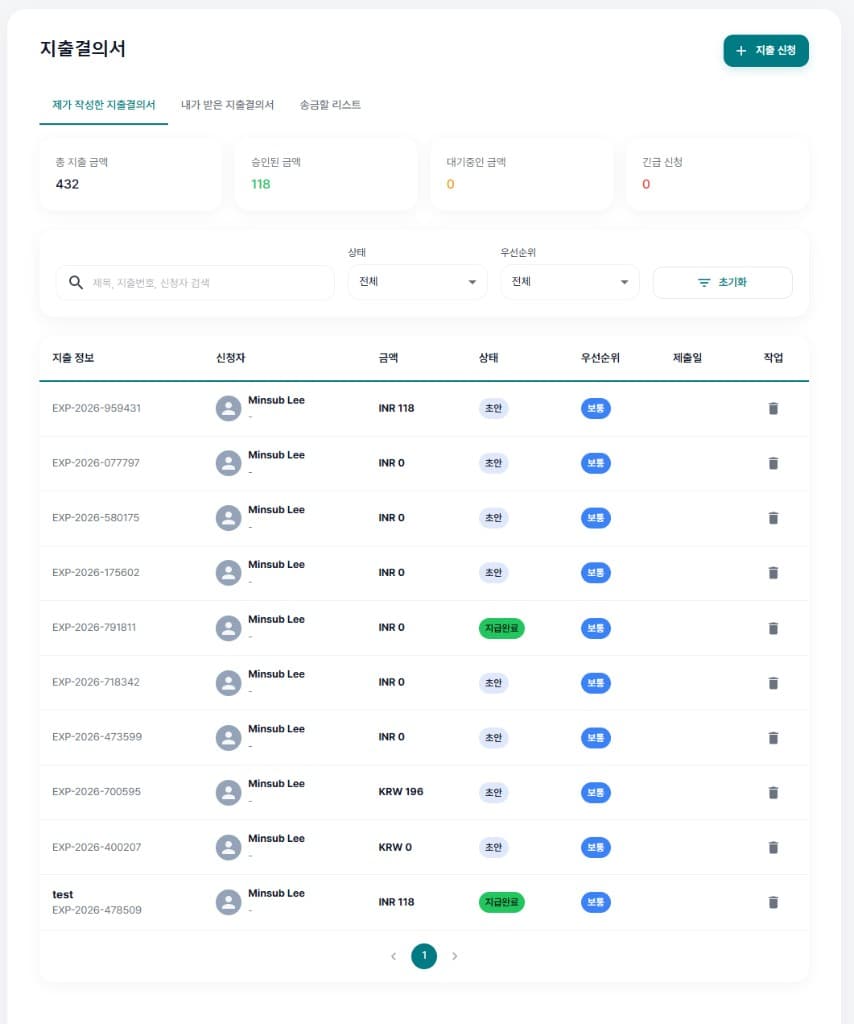Open expense EXP-2026-400207
Image resolution: width=854 pixels, height=1024 pixels.
(x=97, y=848)
